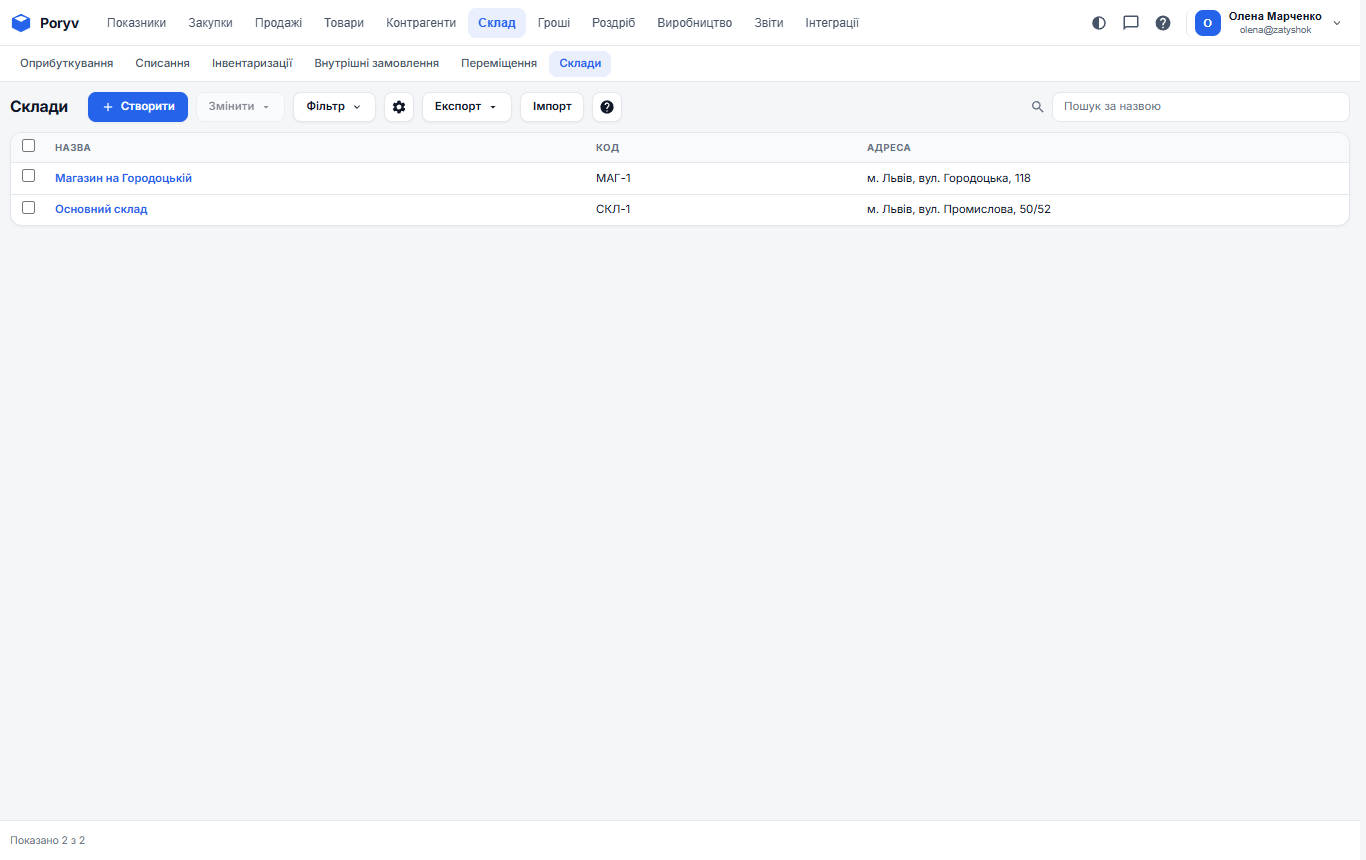Viewport: 1366px width, 860px height.
Task: Check the box for Магазин на Городоцькій
Action: [29, 176]
